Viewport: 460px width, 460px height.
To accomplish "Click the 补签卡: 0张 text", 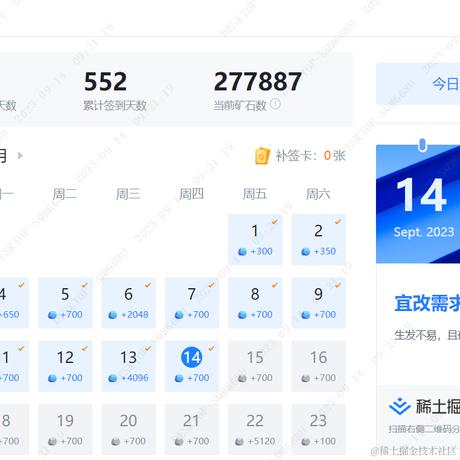I will (310, 156).
